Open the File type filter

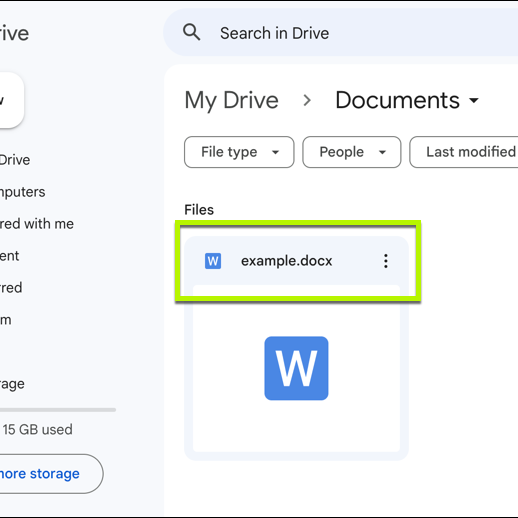coord(239,152)
